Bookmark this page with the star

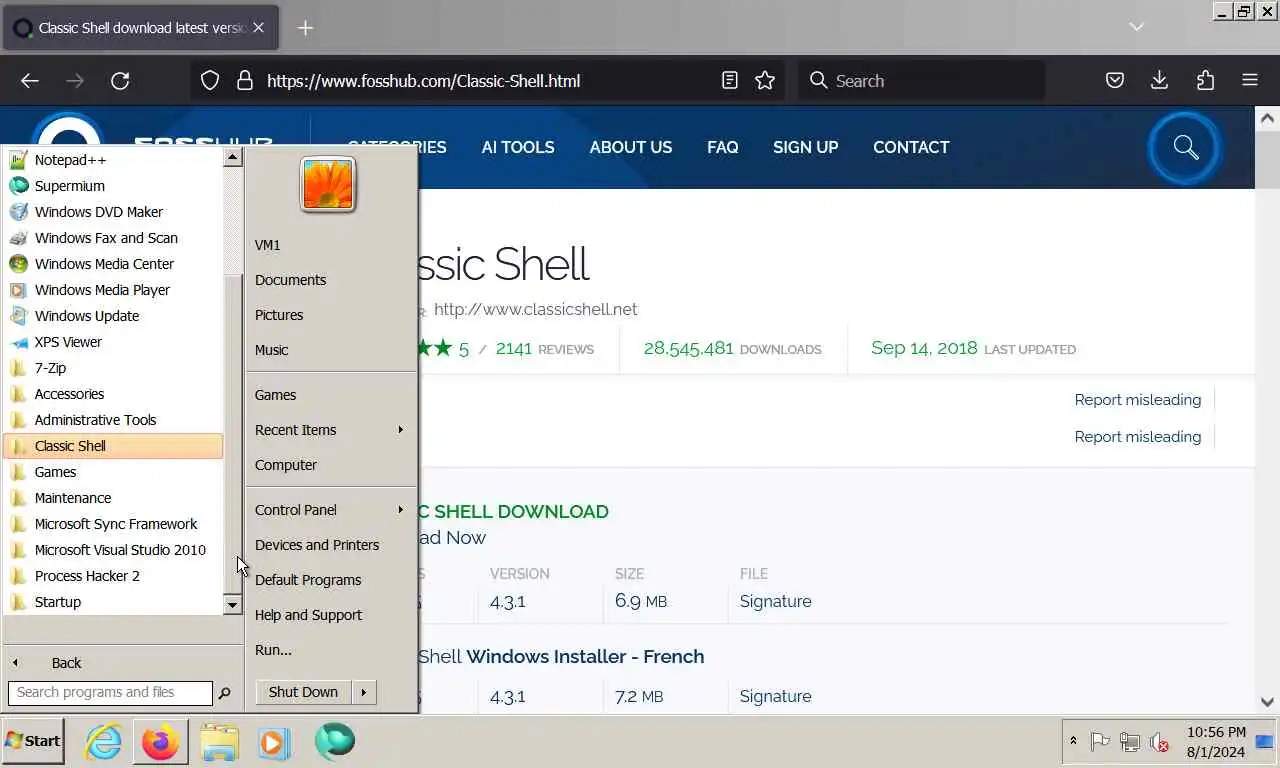[x=765, y=81]
